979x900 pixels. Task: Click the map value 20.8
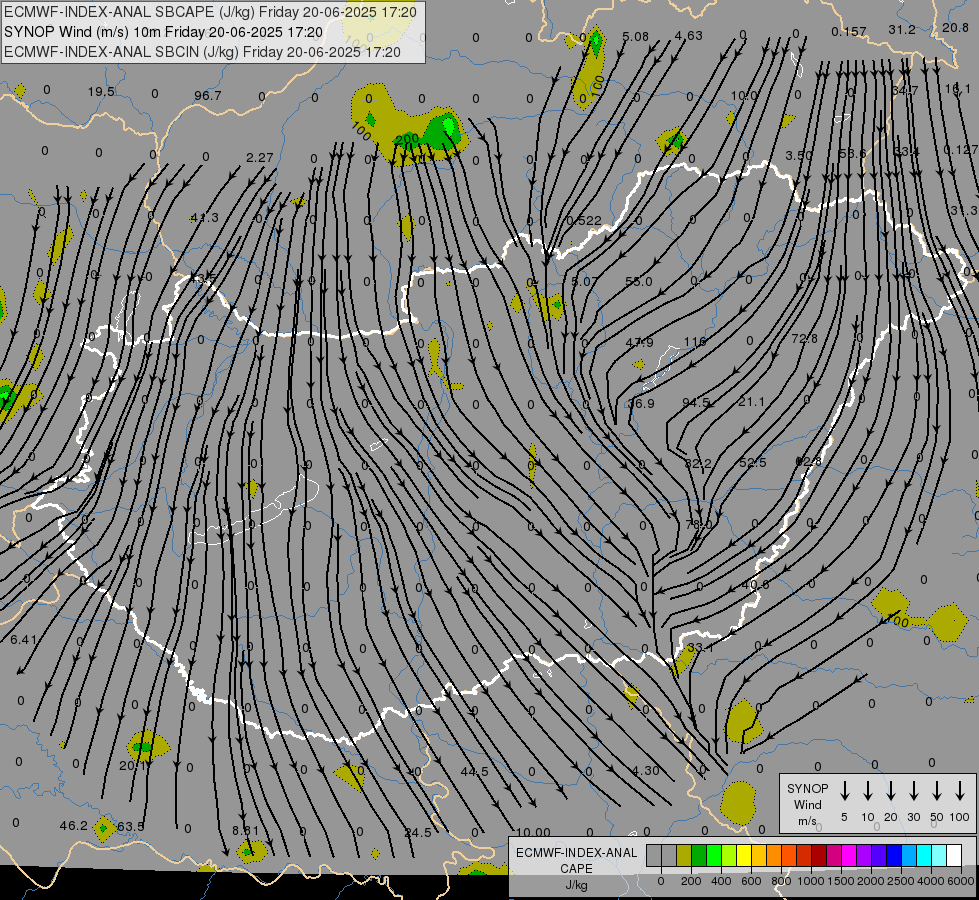point(955,27)
